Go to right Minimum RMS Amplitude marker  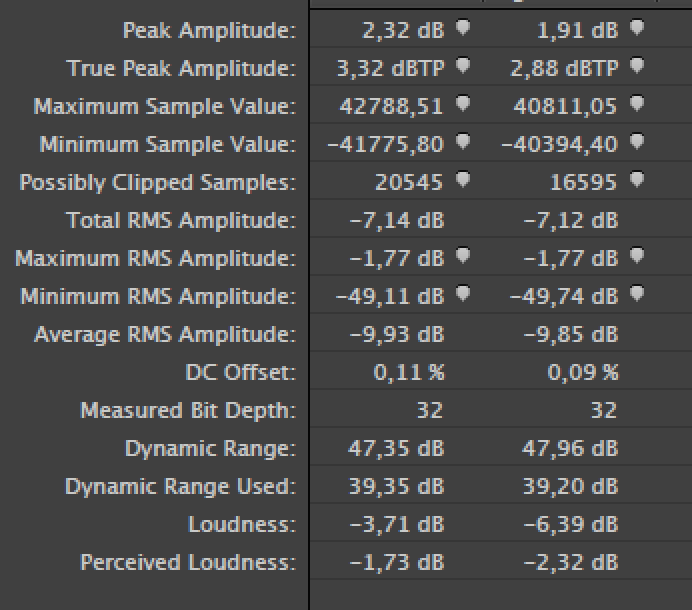click(x=637, y=295)
